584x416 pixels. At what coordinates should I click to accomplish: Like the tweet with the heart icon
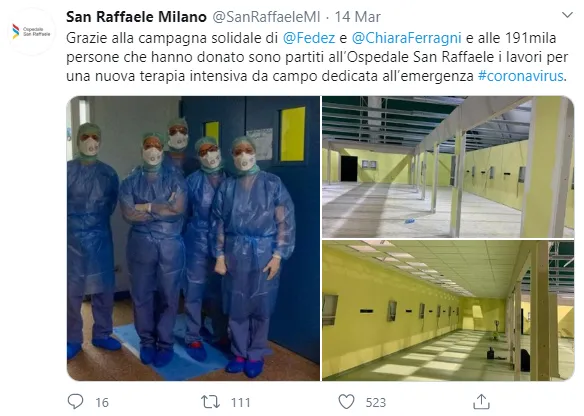pyautogui.click(x=346, y=402)
